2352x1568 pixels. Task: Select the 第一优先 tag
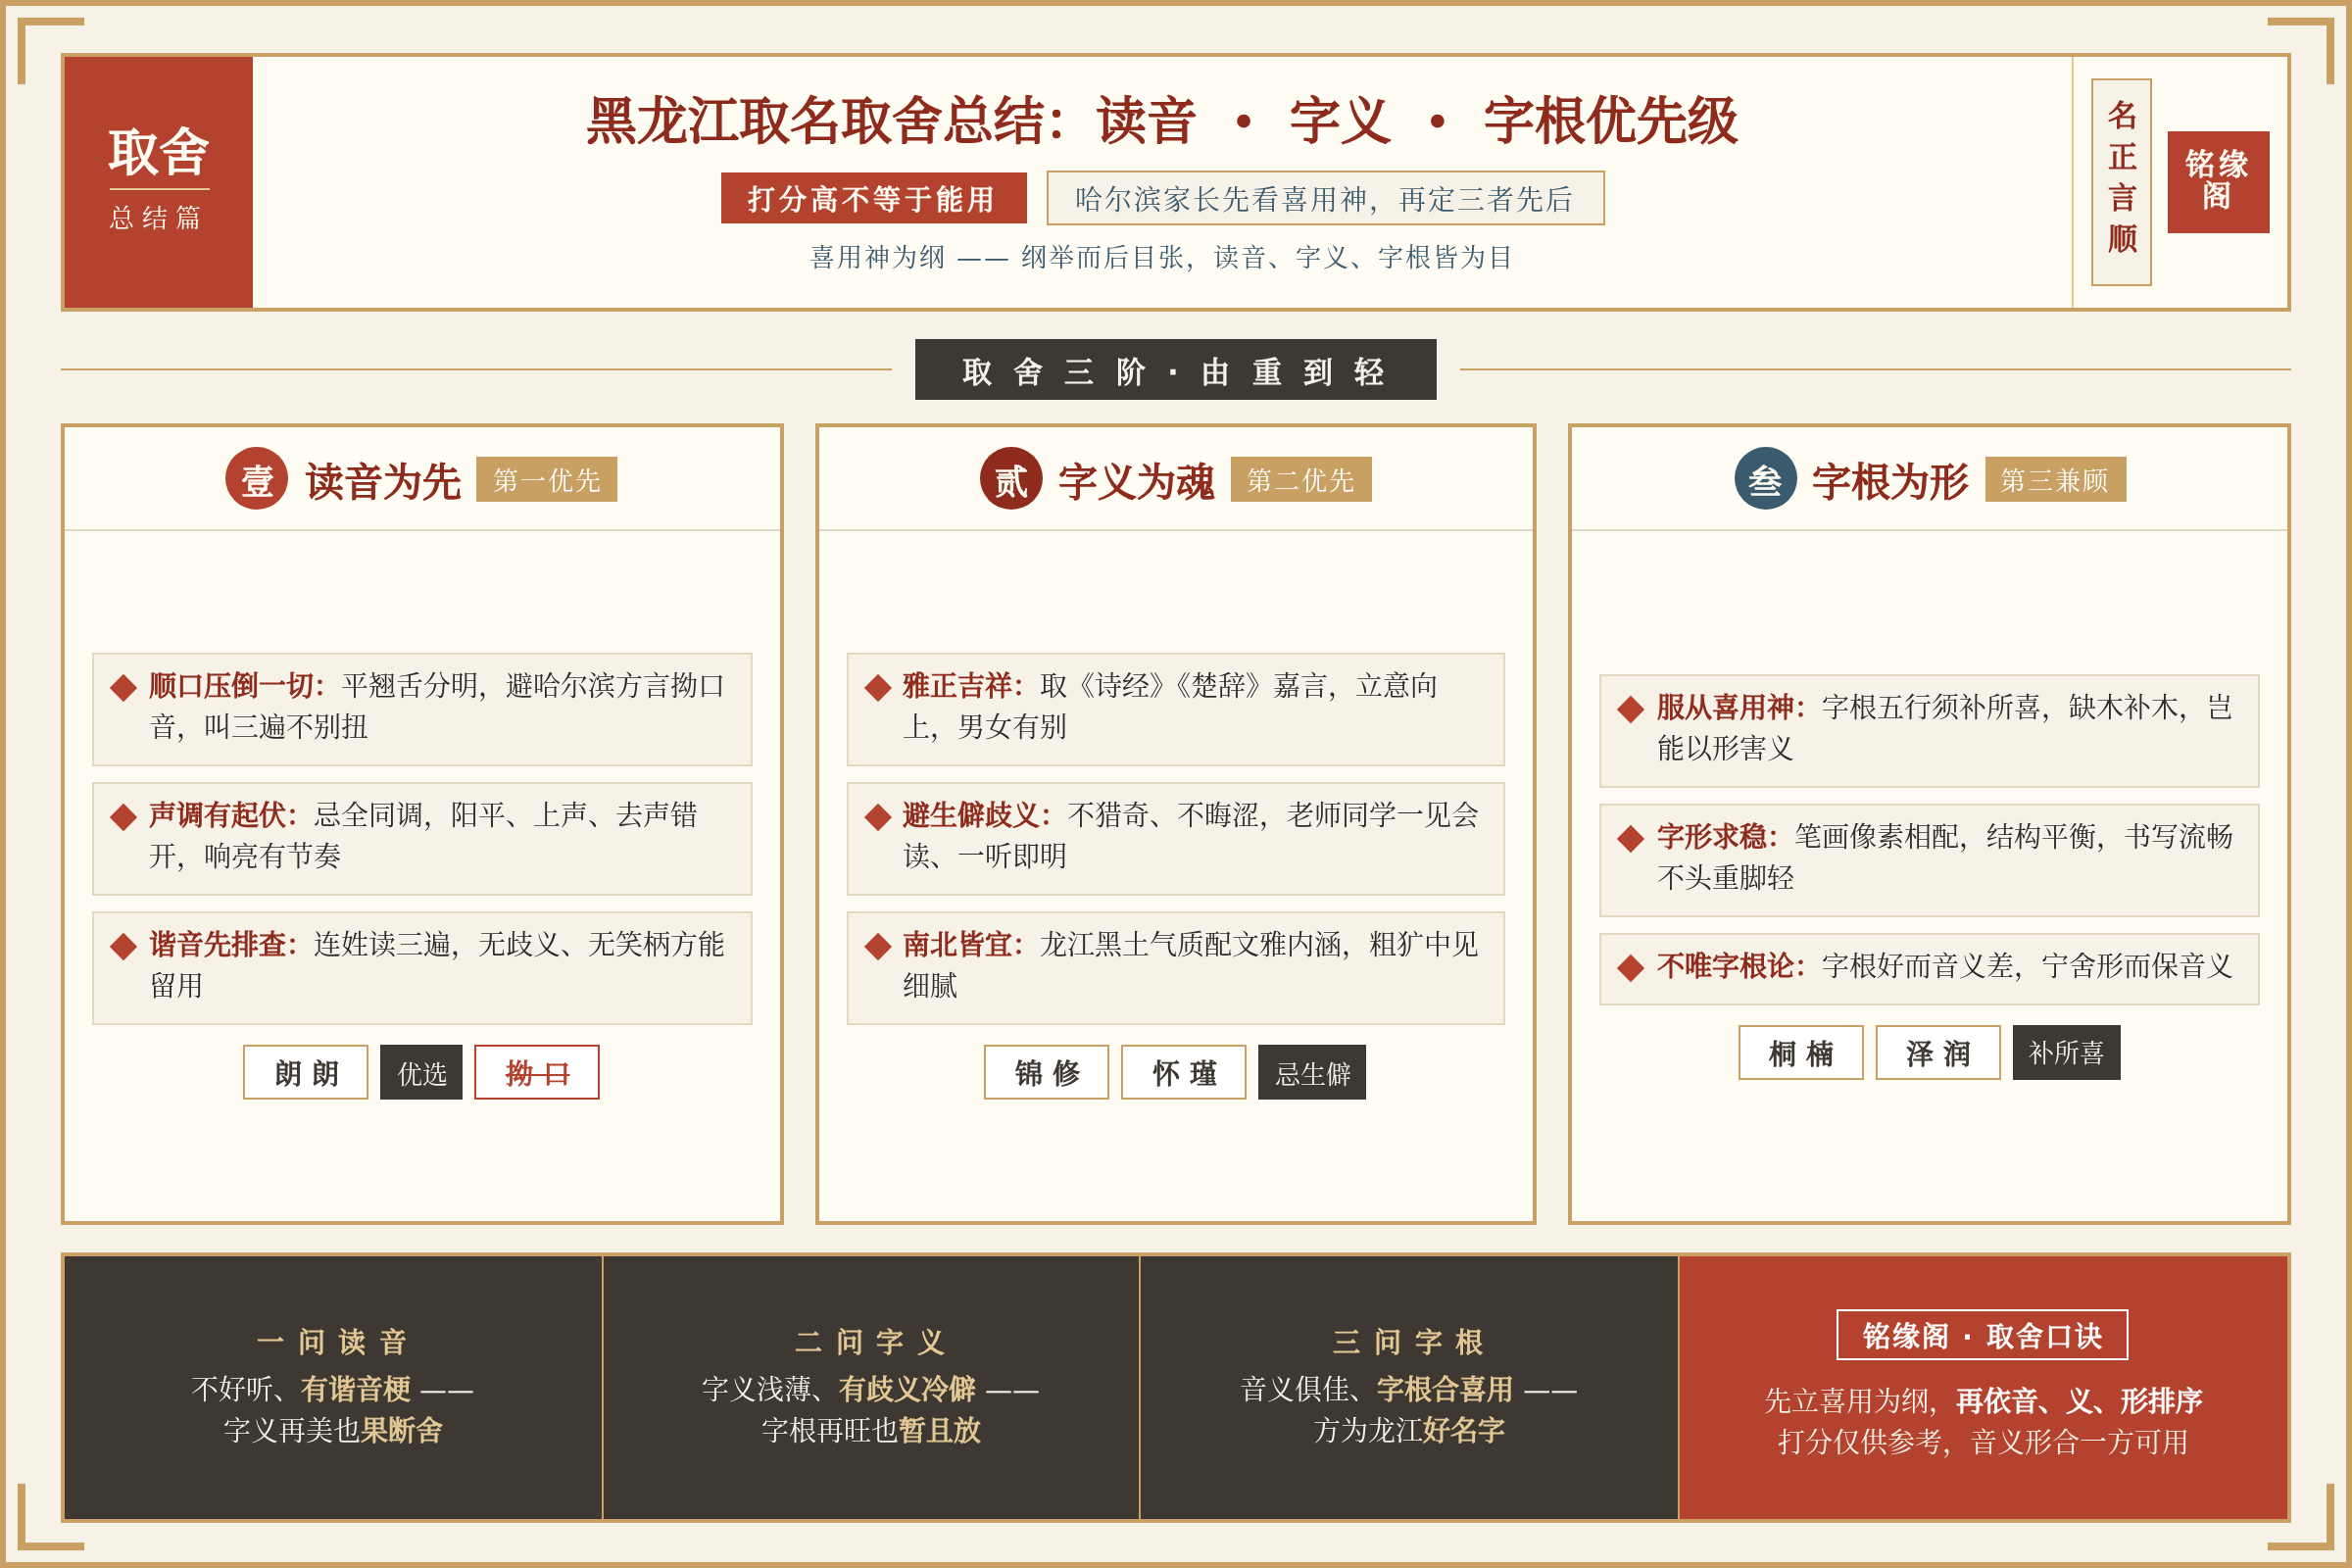click(x=546, y=480)
